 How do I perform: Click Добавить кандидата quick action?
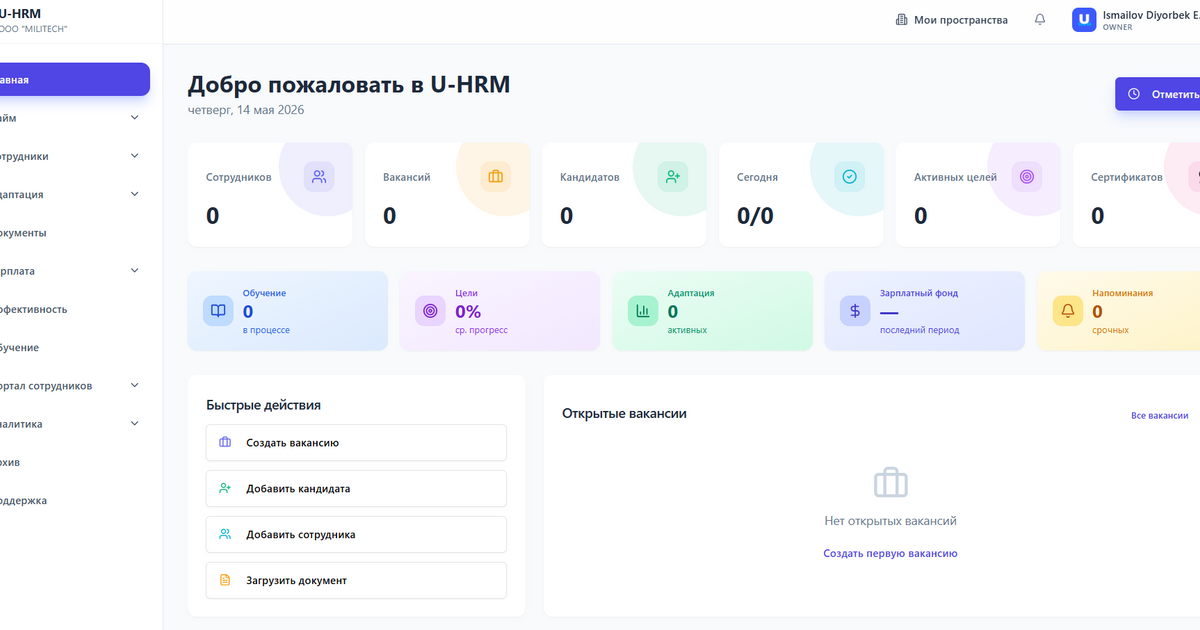[x=356, y=489]
